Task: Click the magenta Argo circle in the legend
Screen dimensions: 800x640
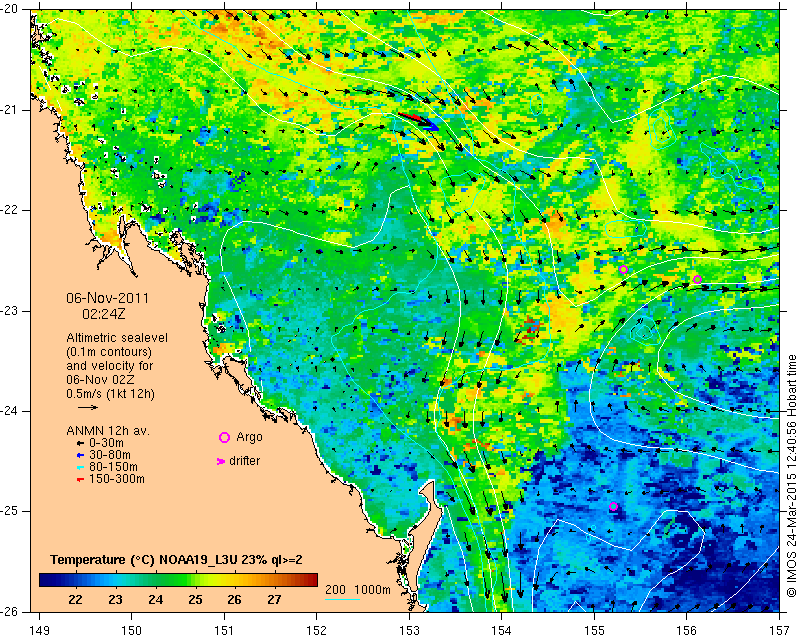Action: tap(224, 437)
